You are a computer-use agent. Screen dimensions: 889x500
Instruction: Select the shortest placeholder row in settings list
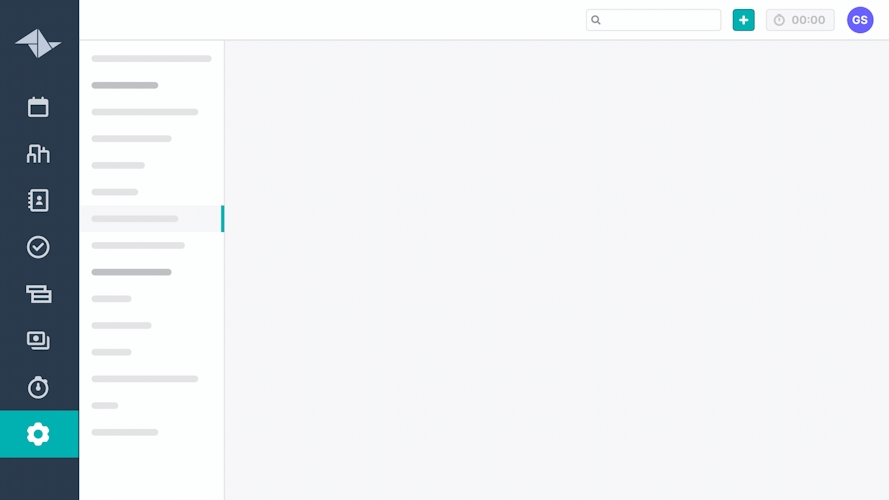pos(105,406)
